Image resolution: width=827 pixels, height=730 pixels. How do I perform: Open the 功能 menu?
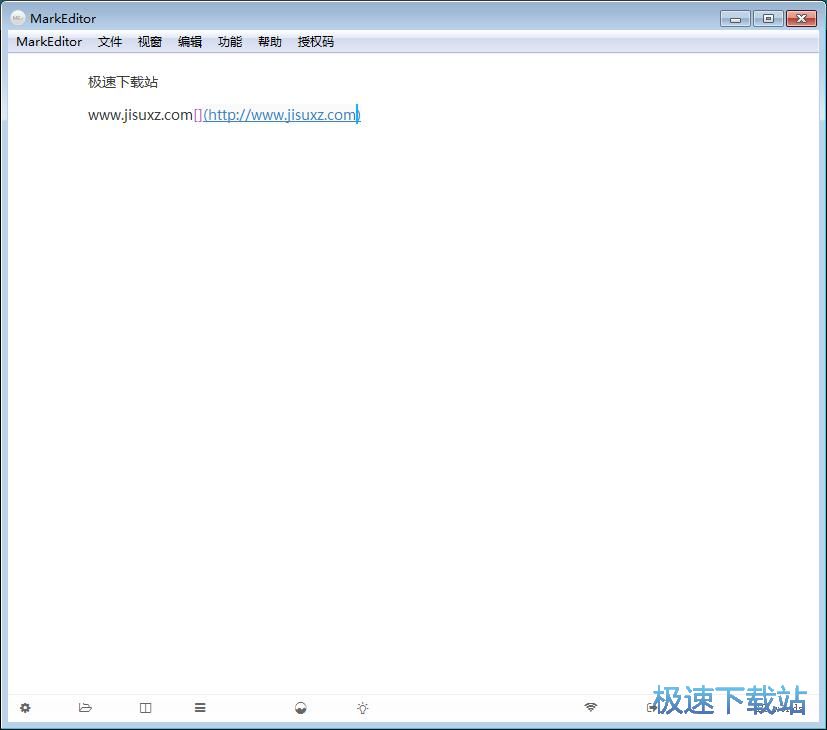pyautogui.click(x=230, y=42)
